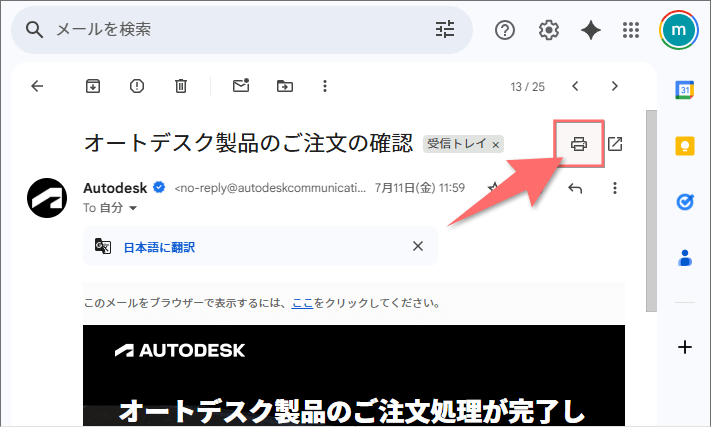Click the date 7月11日(金) 11:59
This screenshot has width=711, height=427.
click(x=420, y=188)
